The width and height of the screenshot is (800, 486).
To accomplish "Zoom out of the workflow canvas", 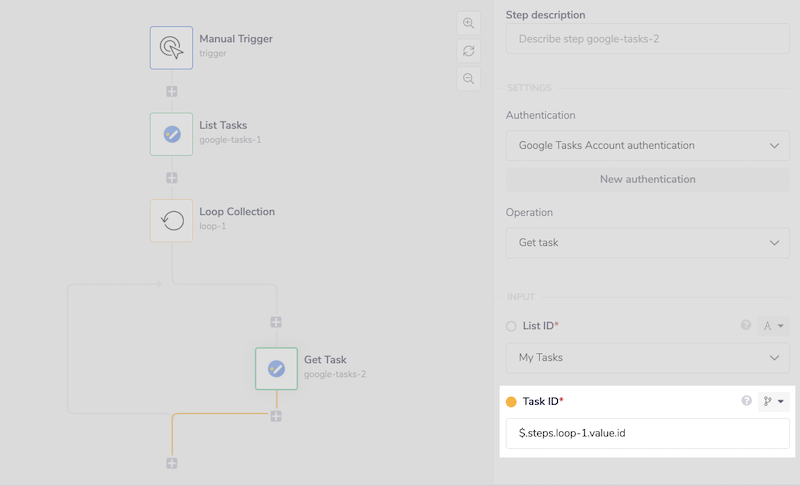I will point(468,79).
